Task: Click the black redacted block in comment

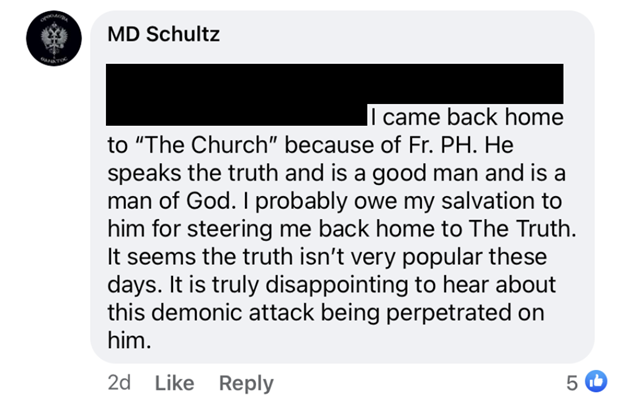Action: click(334, 94)
